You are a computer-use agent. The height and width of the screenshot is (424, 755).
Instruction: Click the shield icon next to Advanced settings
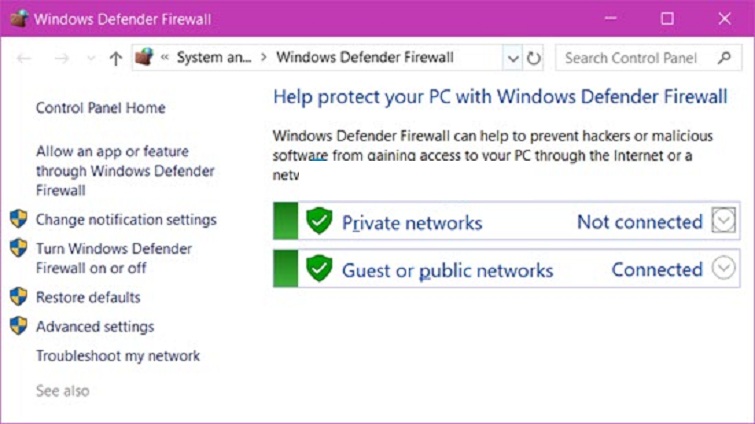click(18, 326)
